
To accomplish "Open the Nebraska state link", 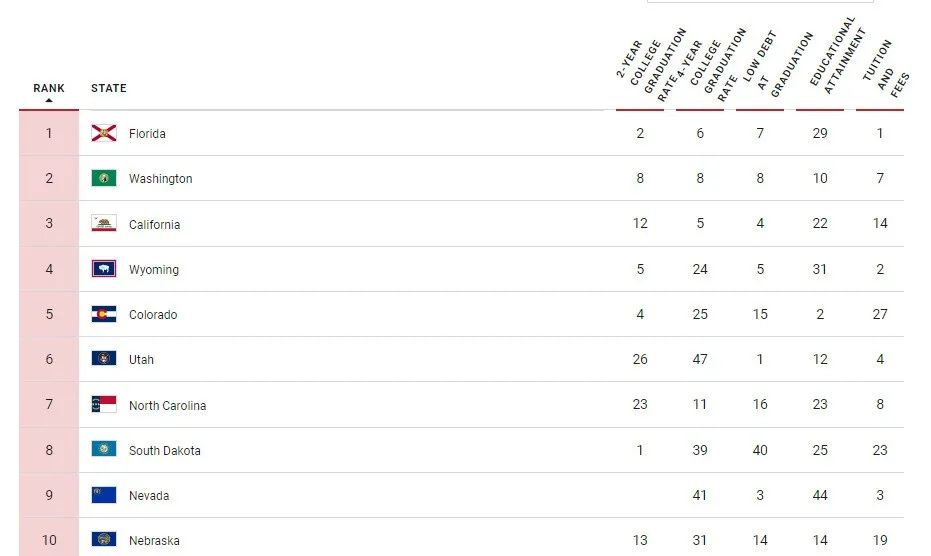I will 154,541.
